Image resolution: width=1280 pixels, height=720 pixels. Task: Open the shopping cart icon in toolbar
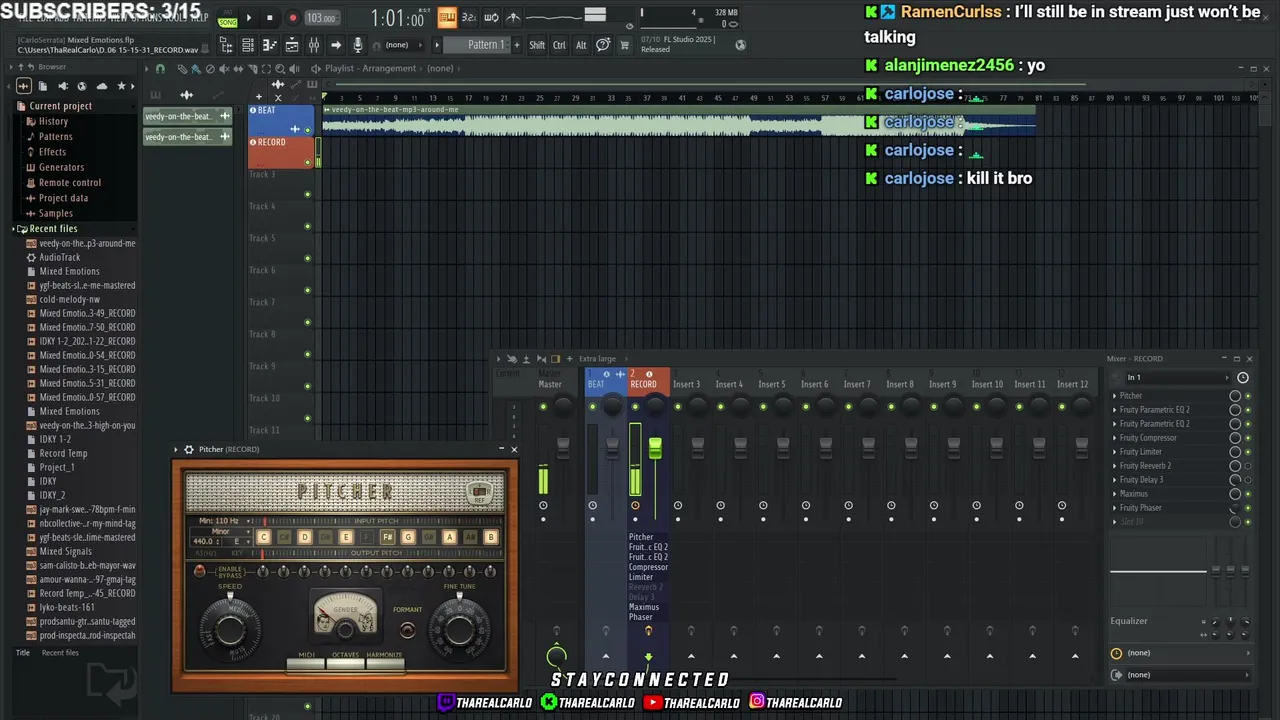coord(625,45)
